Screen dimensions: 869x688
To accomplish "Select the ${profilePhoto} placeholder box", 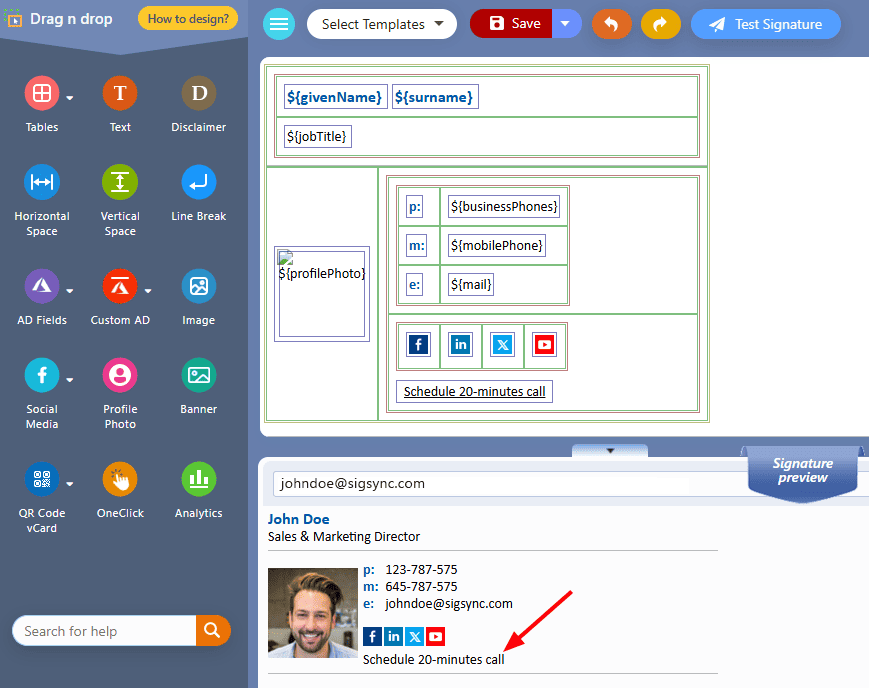I will pos(322,294).
